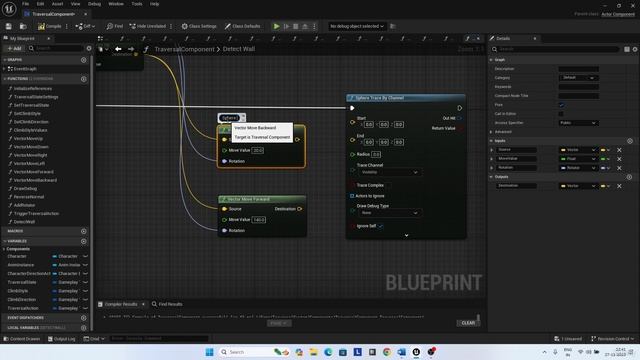640x360 pixels.
Task: Click the TraversalComponent breadcrumb
Action: [x=184, y=49]
